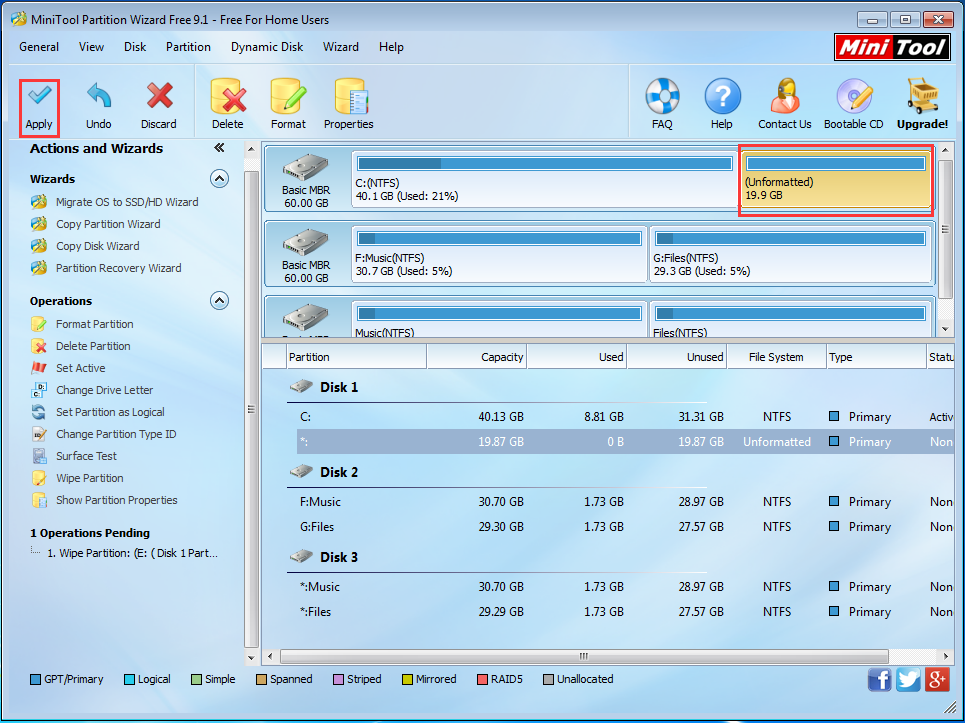Discard all pending changes

(159, 108)
